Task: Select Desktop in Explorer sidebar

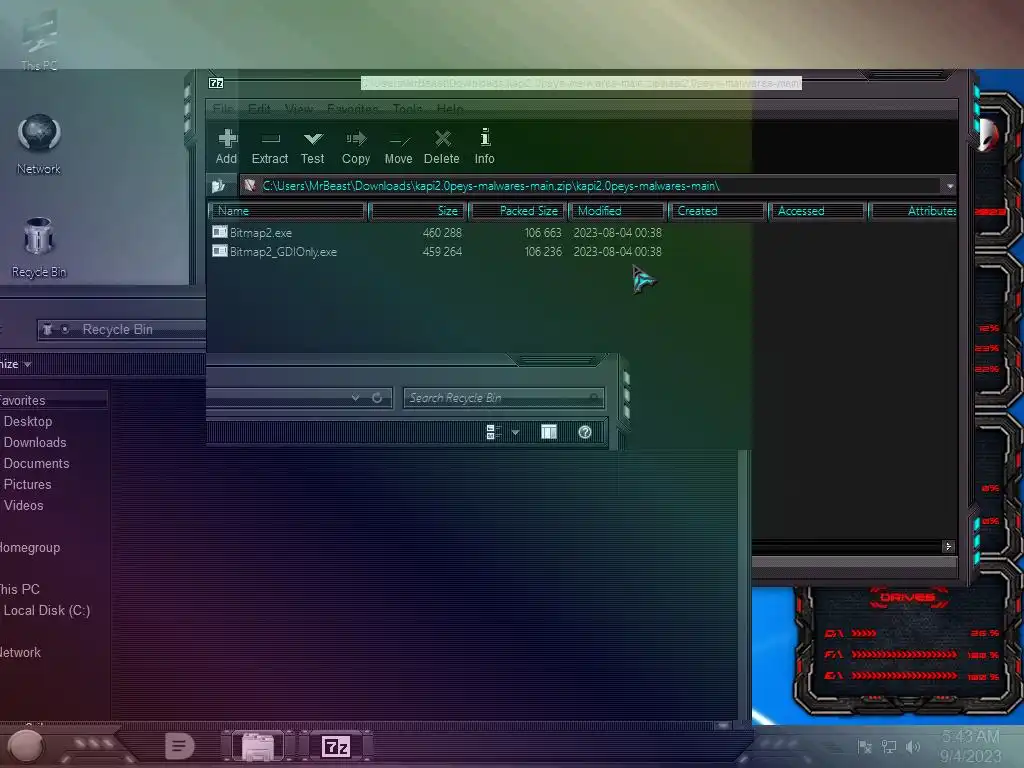Action: point(28,421)
